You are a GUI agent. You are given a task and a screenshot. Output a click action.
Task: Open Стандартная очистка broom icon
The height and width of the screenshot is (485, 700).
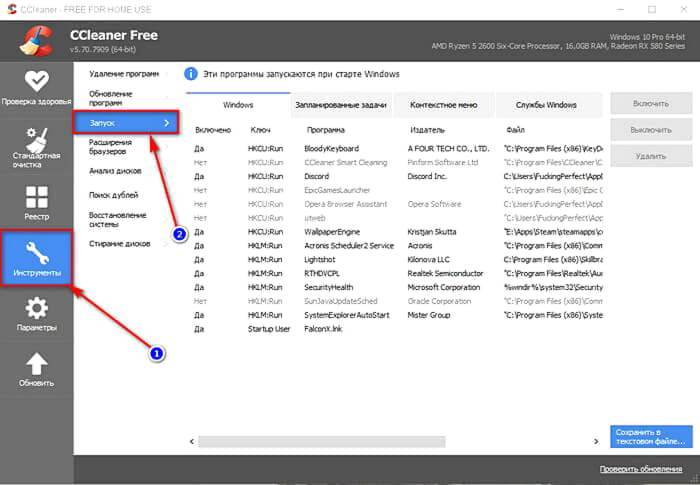point(36,140)
